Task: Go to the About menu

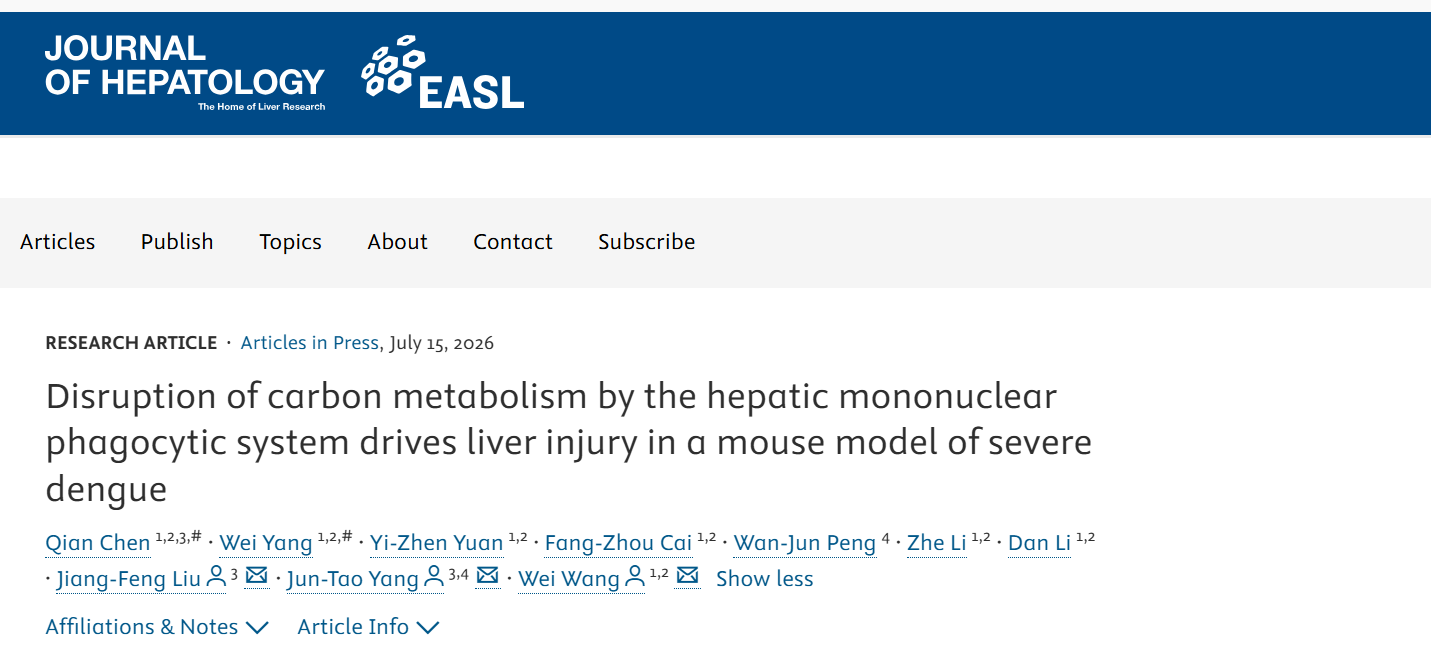Action: coord(397,242)
